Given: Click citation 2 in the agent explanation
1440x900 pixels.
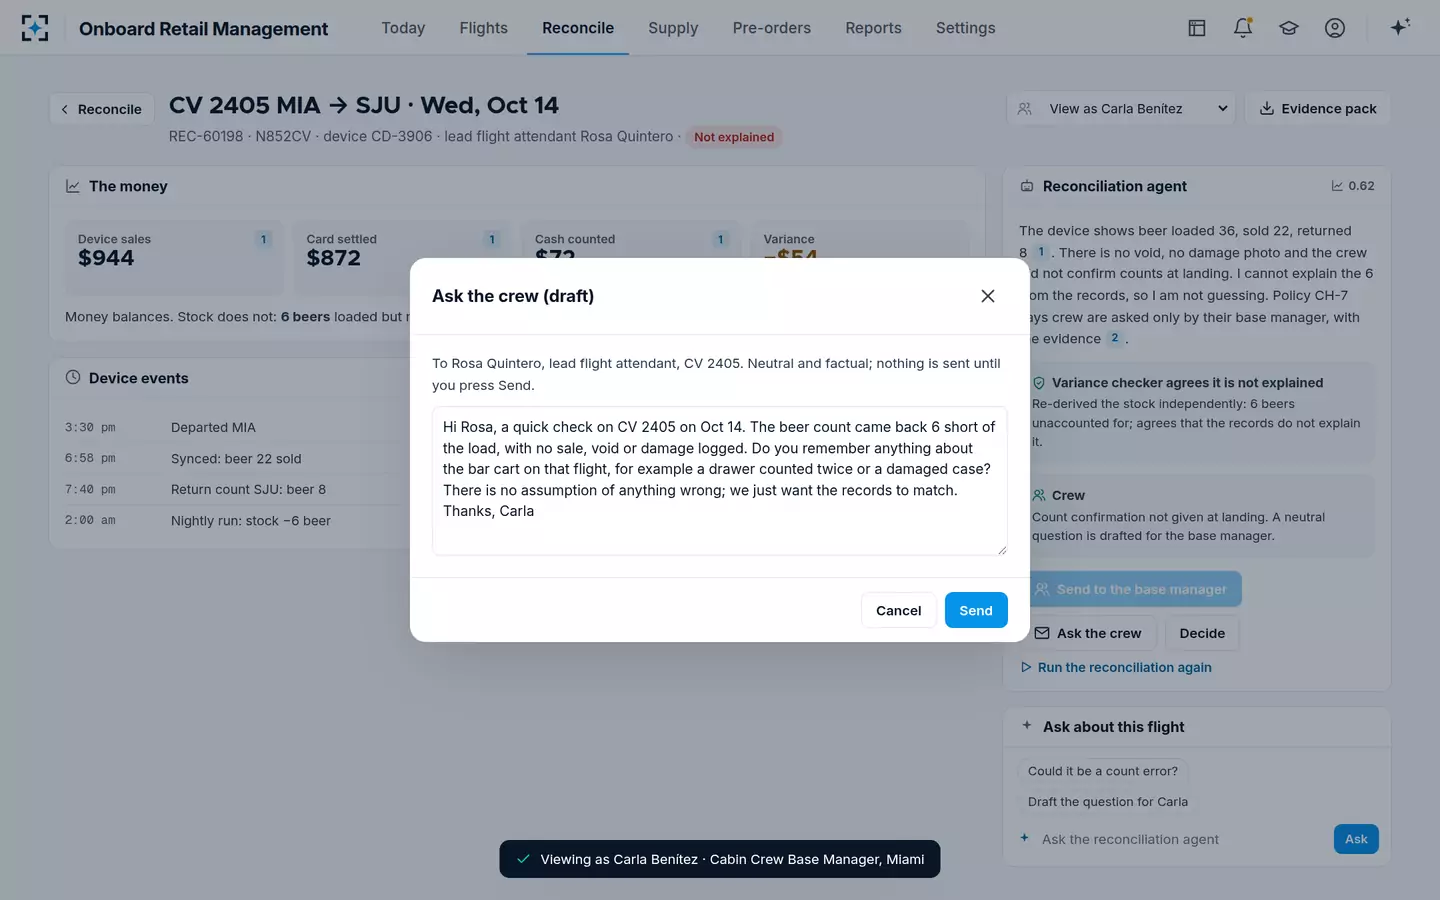Looking at the screenshot, I should 1115,338.
